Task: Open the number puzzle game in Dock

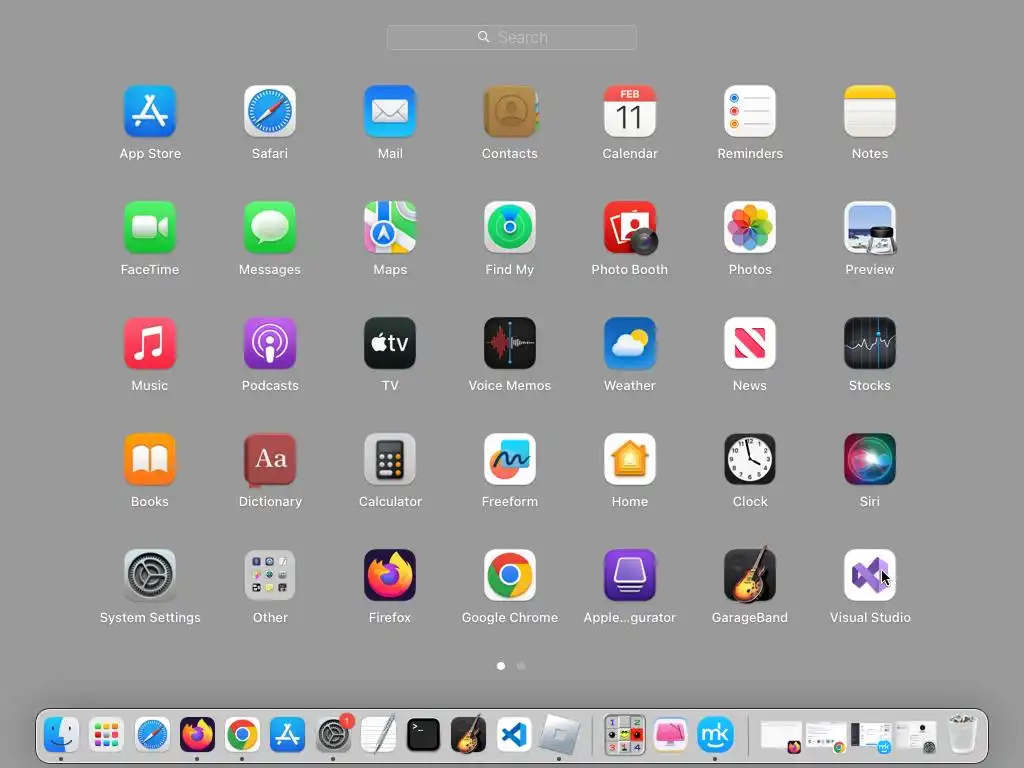Action: point(624,735)
